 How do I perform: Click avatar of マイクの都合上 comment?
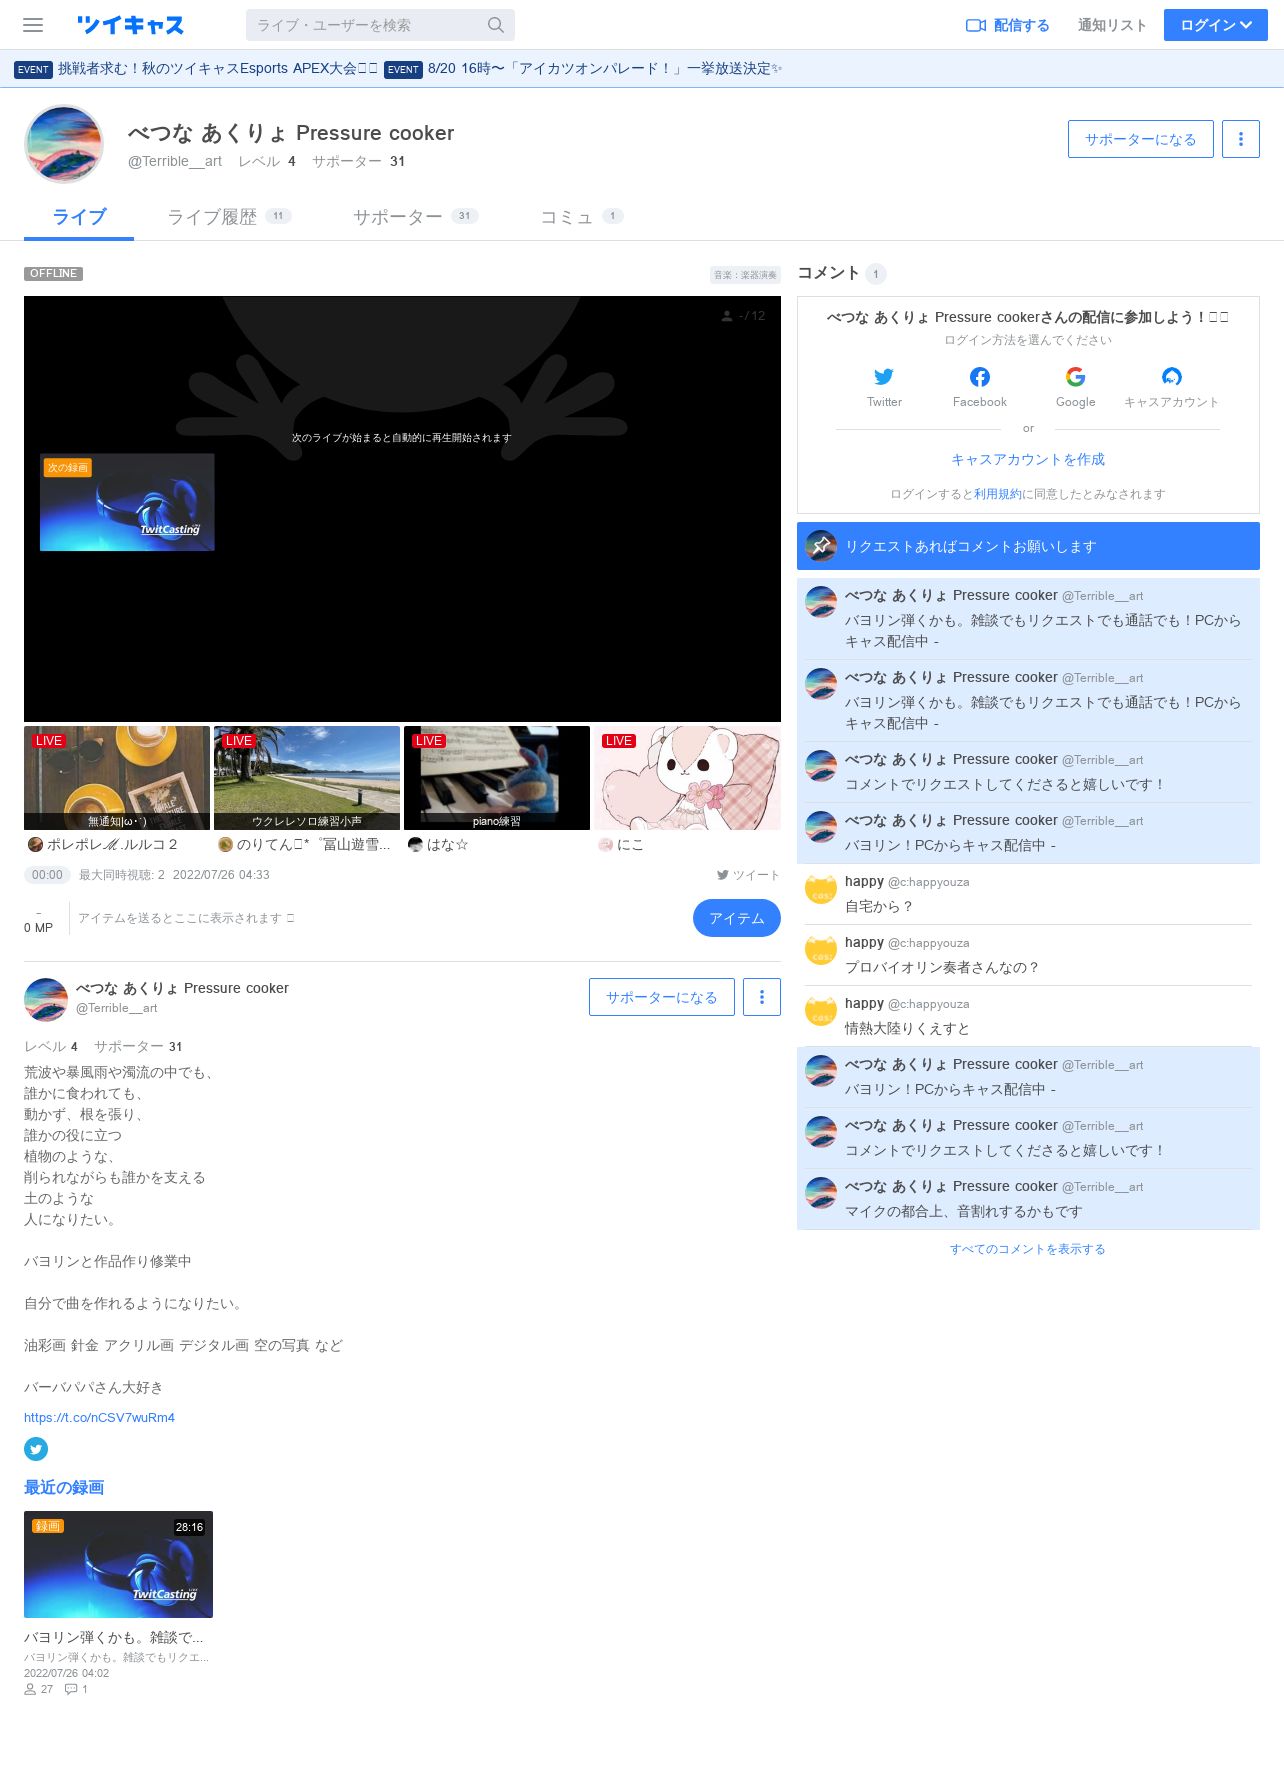821,1194
